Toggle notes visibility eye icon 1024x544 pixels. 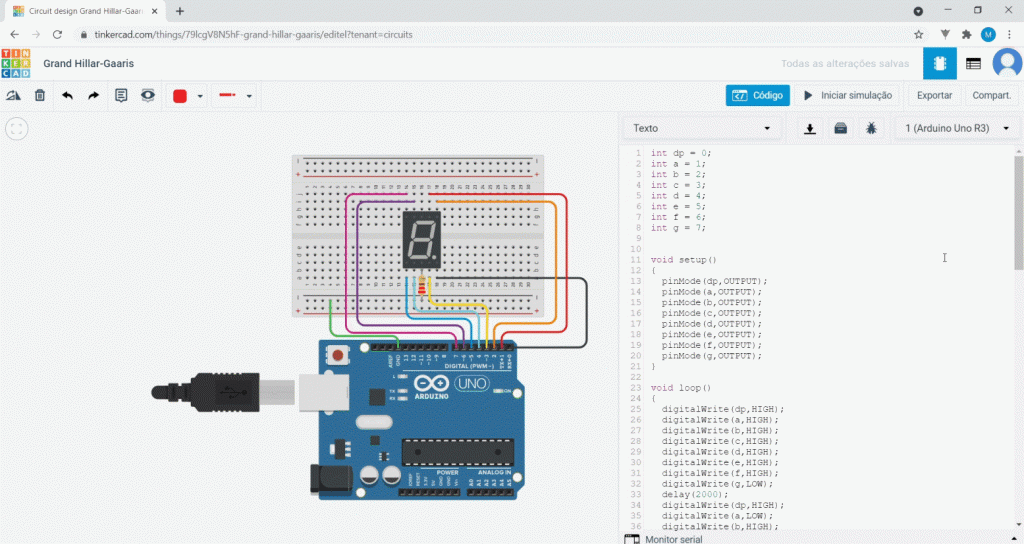(148, 96)
